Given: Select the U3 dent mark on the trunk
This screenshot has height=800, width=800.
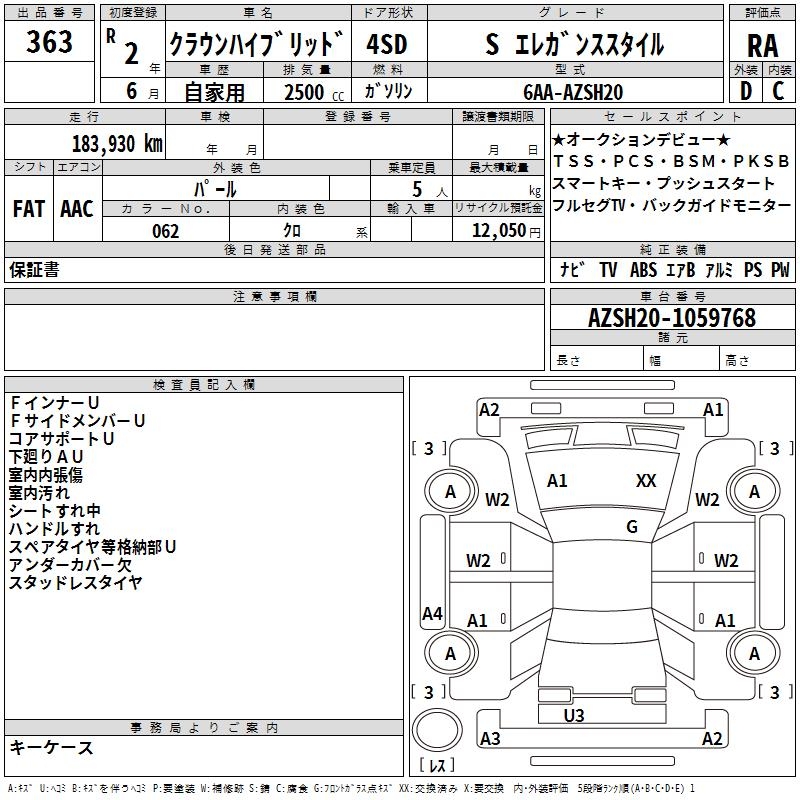Looking at the screenshot, I should click(574, 715).
